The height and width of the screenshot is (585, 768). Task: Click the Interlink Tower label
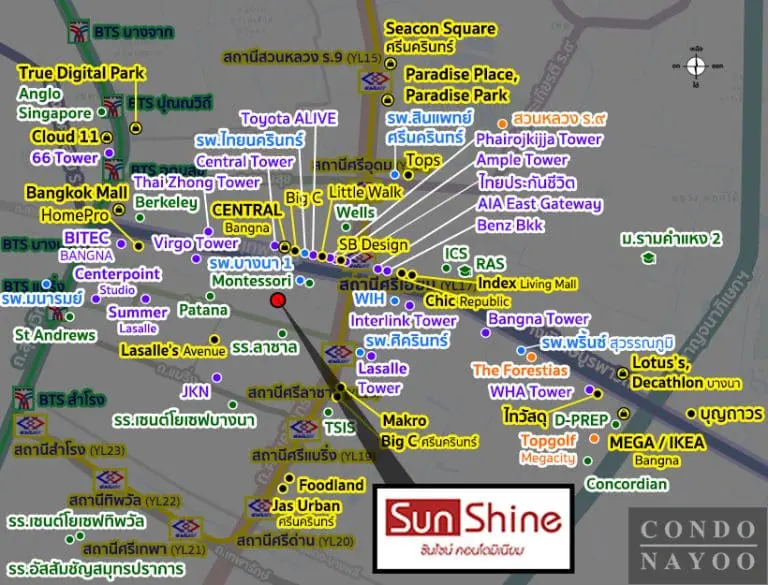pyautogui.click(x=404, y=321)
